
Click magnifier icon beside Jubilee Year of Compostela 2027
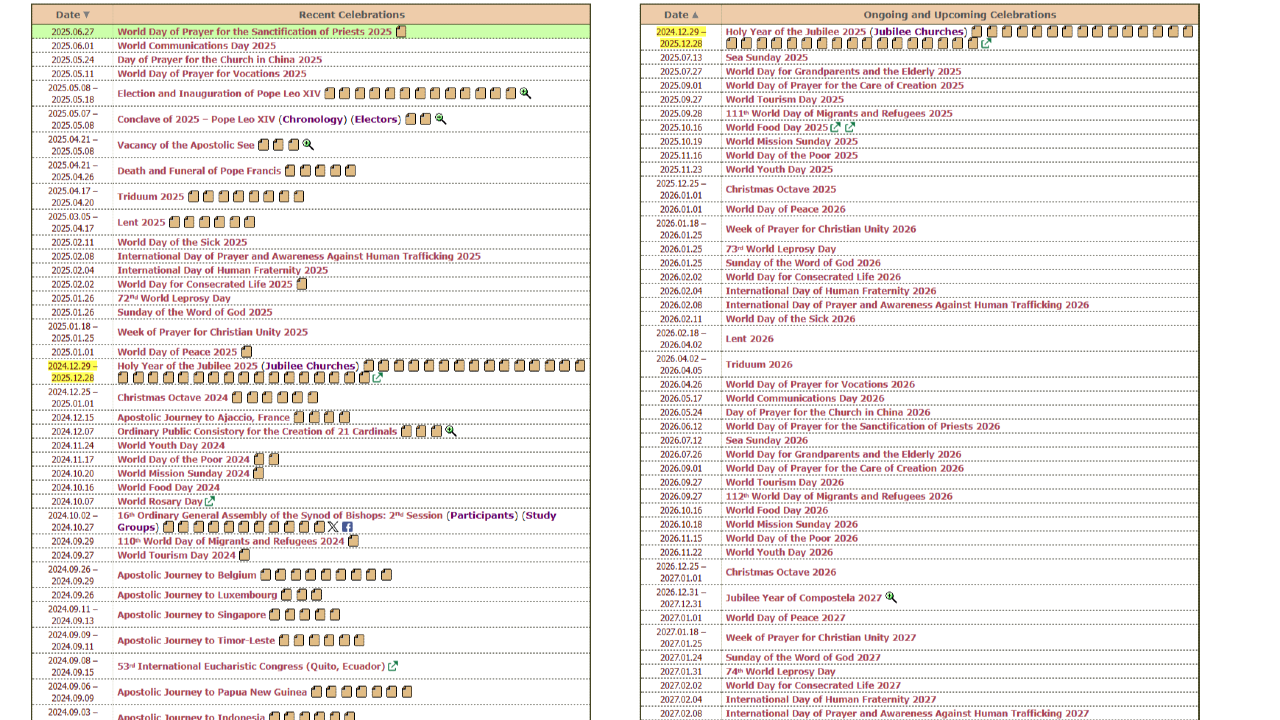(891, 598)
